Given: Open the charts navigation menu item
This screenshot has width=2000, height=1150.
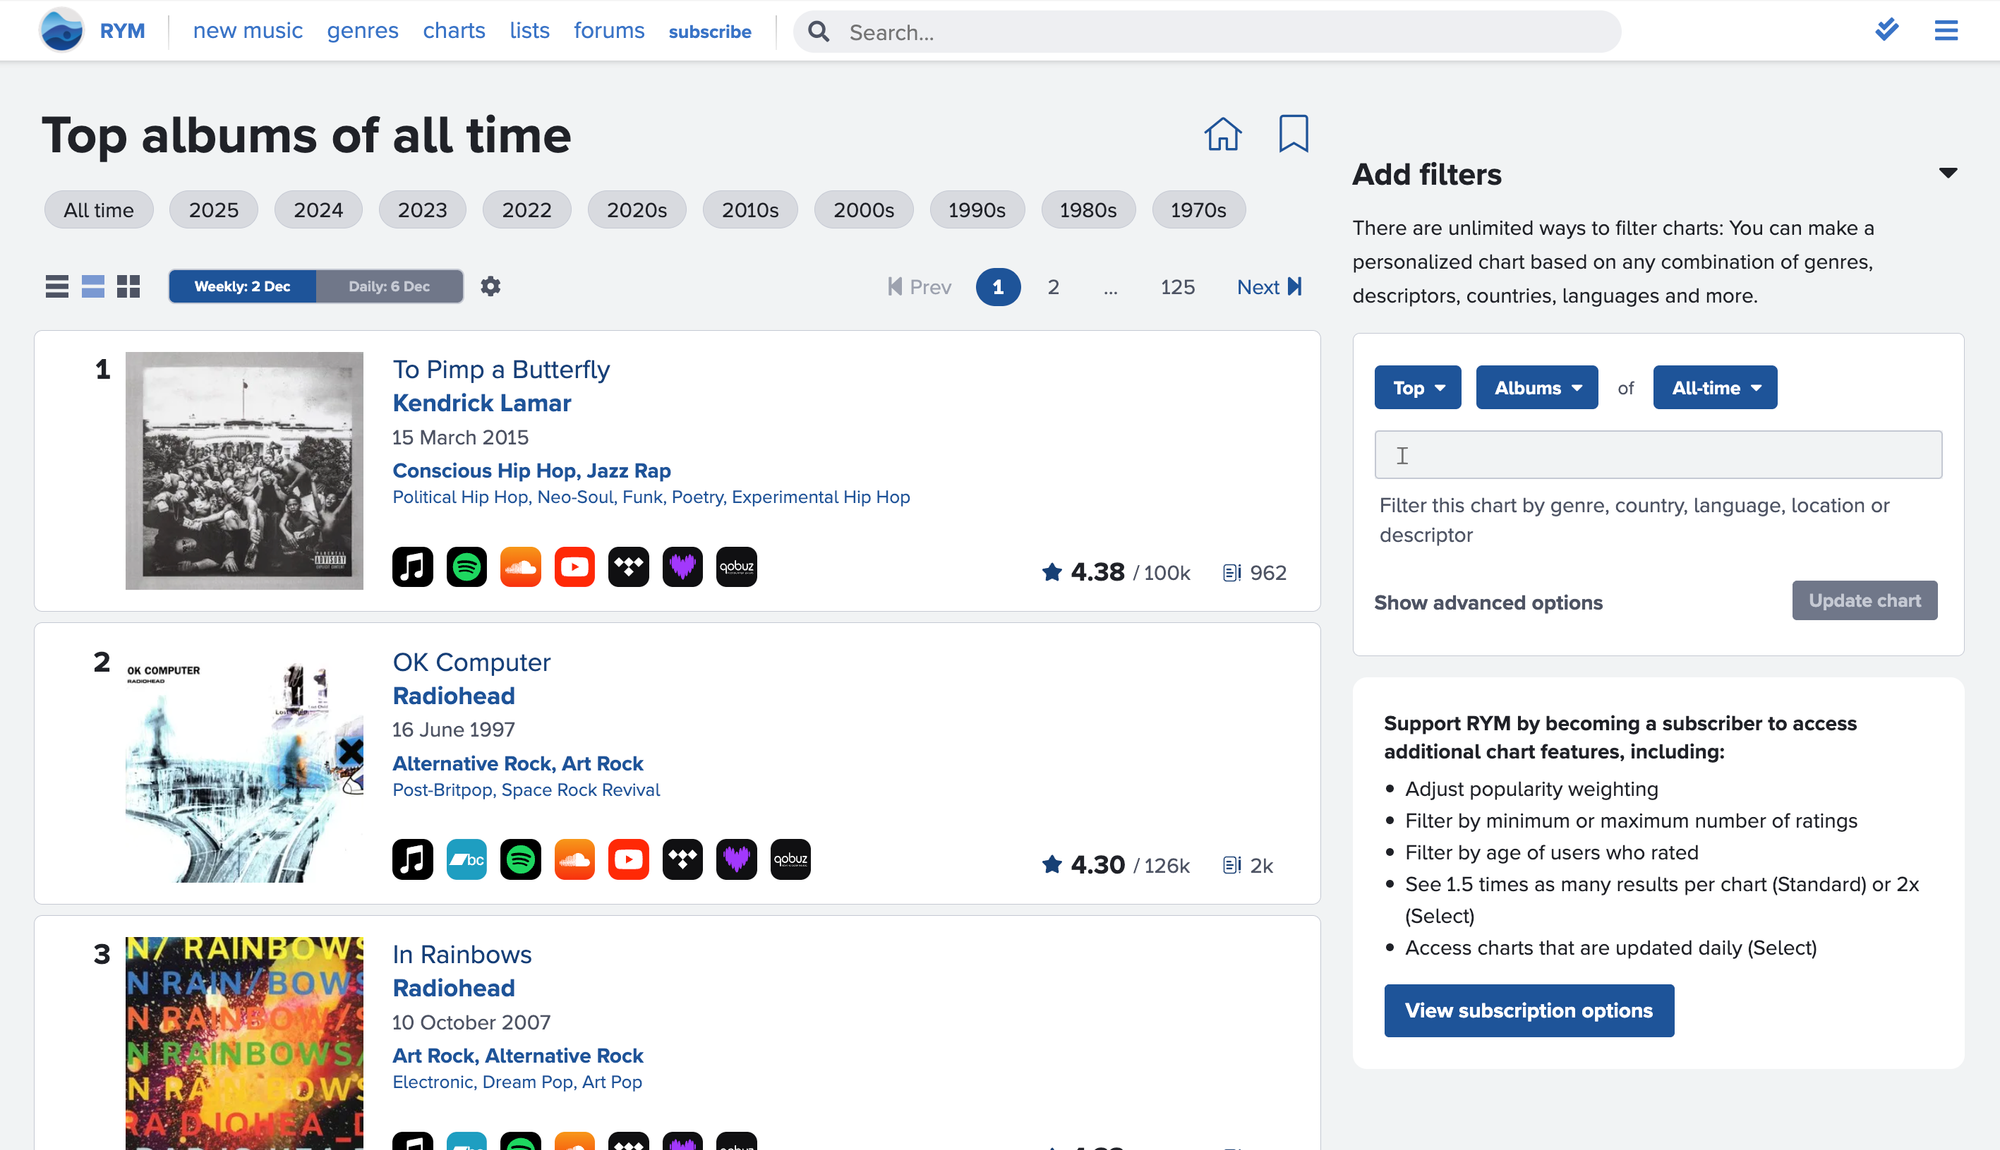Looking at the screenshot, I should (x=453, y=31).
